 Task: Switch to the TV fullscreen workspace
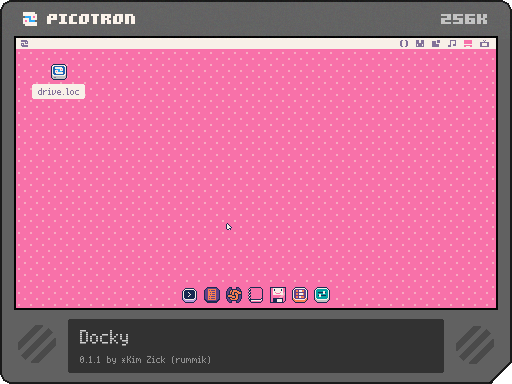[484, 43]
